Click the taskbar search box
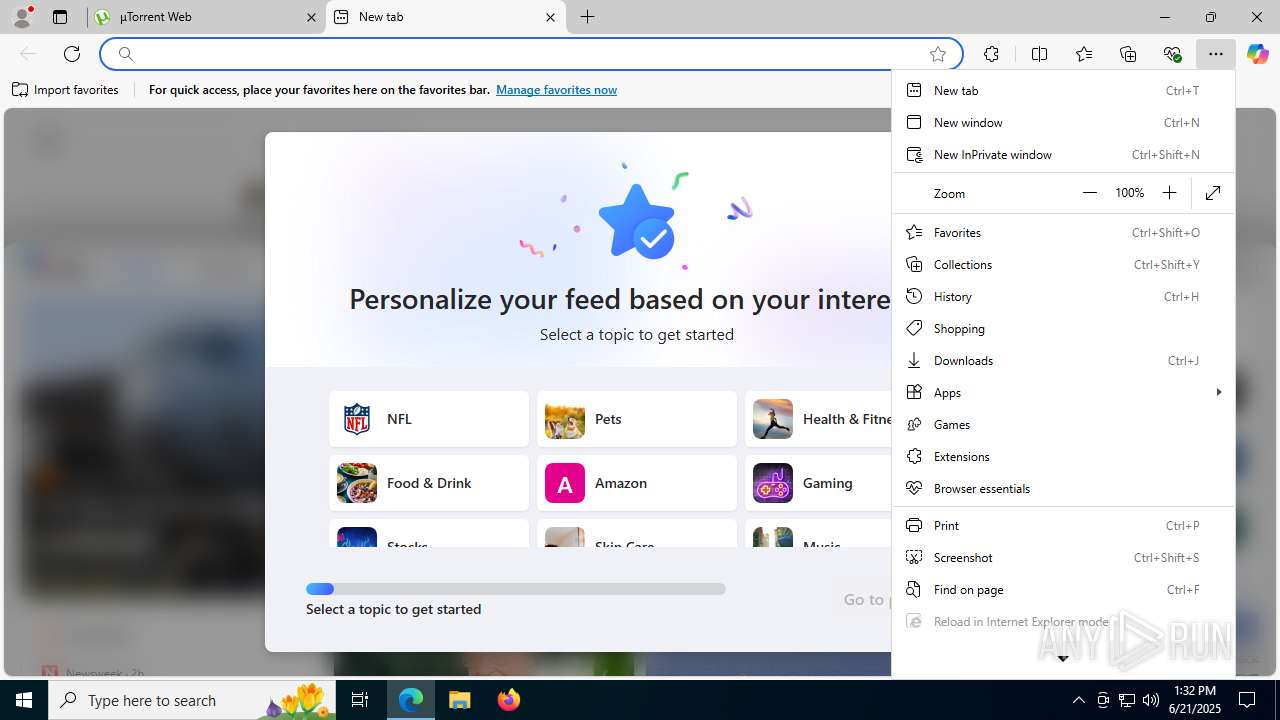Image resolution: width=1280 pixels, height=720 pixels. pos(192,700)
